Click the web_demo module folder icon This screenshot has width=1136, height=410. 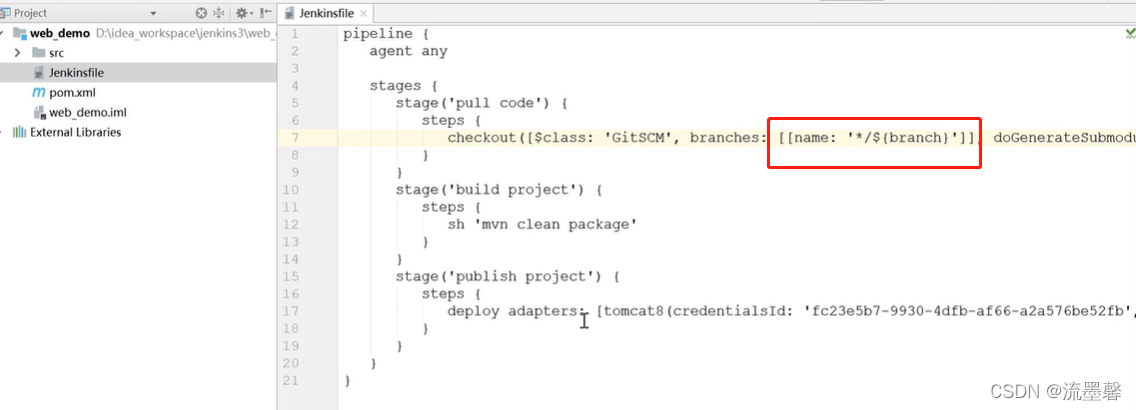[20, 33]
